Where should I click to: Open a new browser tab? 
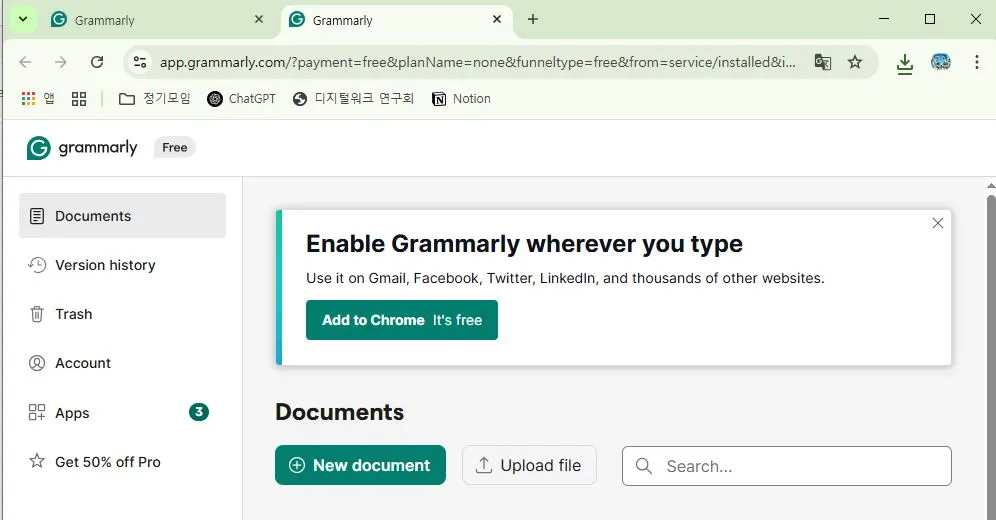pyautogui.click(x=533, y=20)
